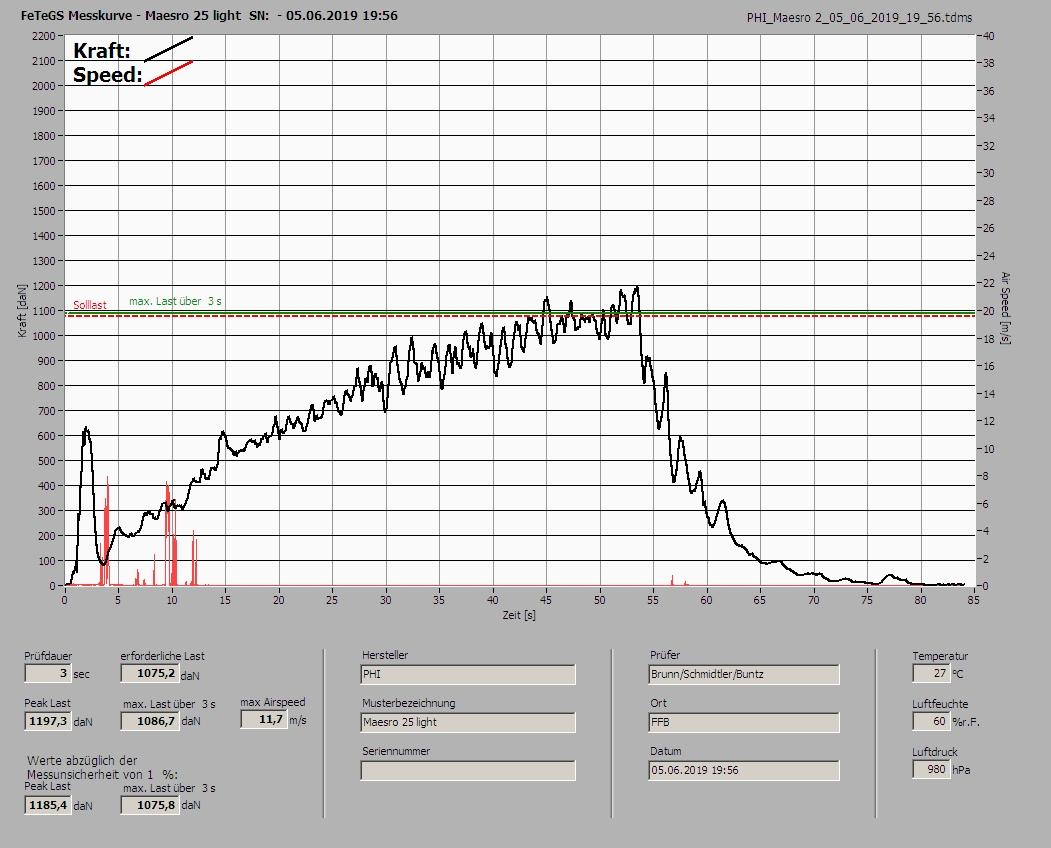The width and height of the screenshot is (1051, 848).
Task: Click the Seriennummer label
Action: (396, 751)
